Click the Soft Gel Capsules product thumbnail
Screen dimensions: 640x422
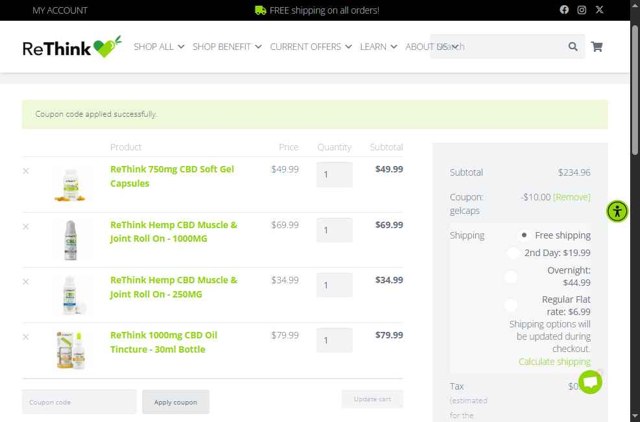71,185
